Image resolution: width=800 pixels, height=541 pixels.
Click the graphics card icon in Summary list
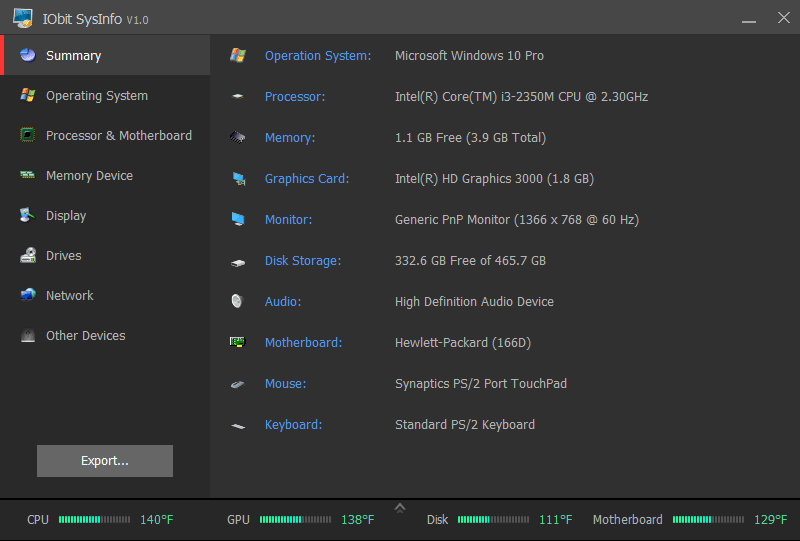(x=238, y=179)
